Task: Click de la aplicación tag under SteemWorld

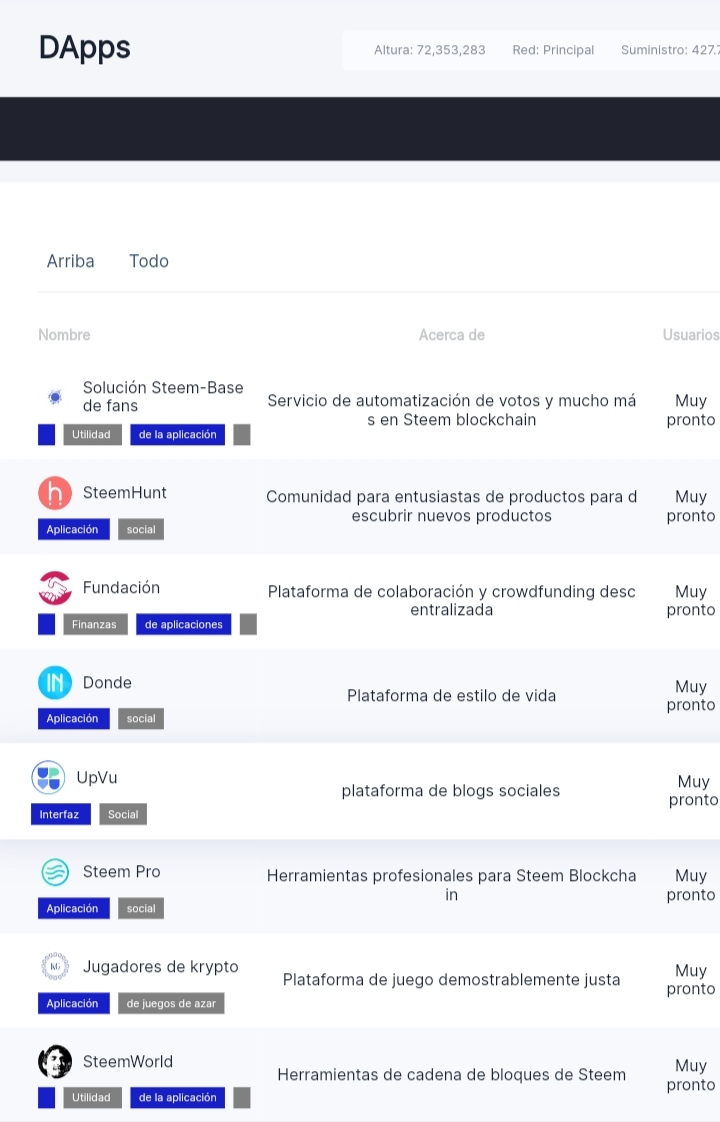Action: point(177,1098)
